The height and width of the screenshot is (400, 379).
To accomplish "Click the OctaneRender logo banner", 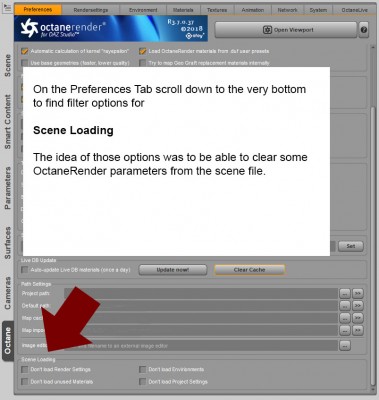I will point(111,28).
